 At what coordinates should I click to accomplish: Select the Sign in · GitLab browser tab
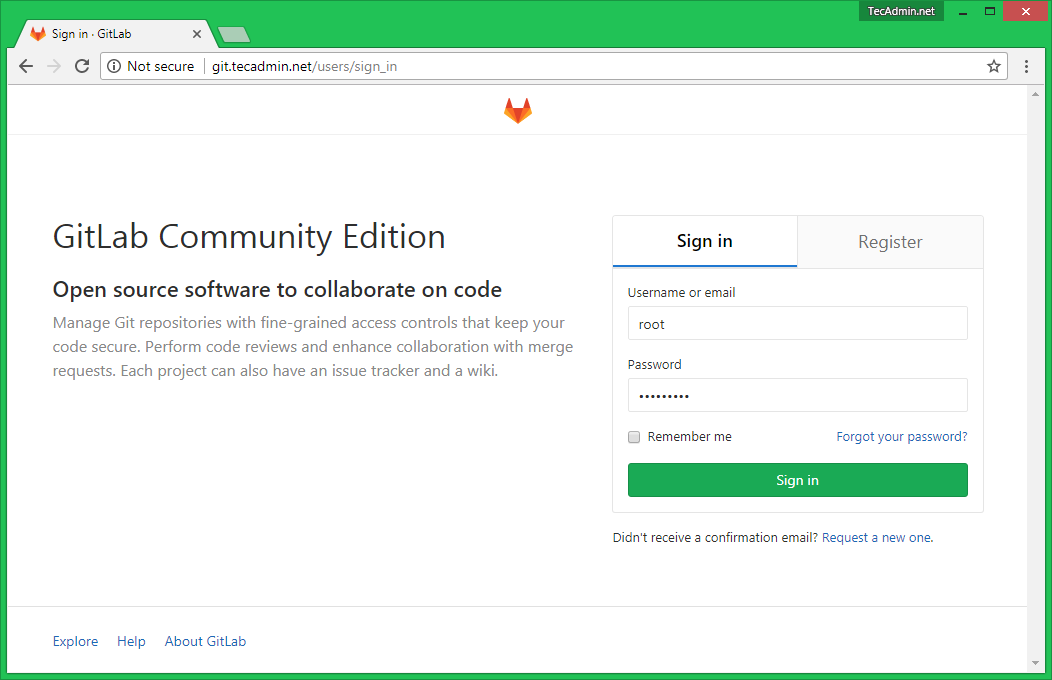coord(114,34)
